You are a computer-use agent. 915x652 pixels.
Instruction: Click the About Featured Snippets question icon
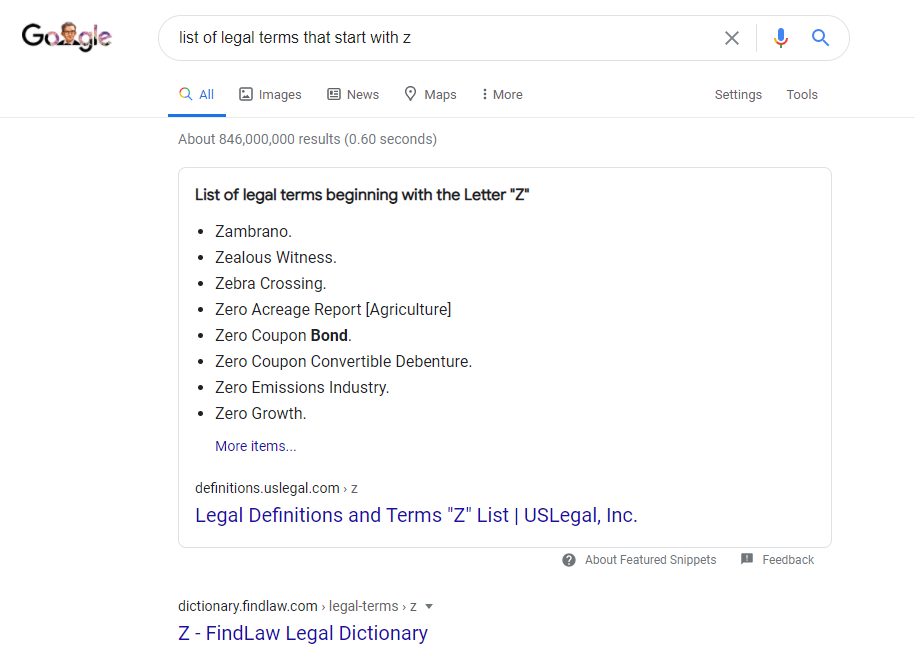click(x=569, y=560)
